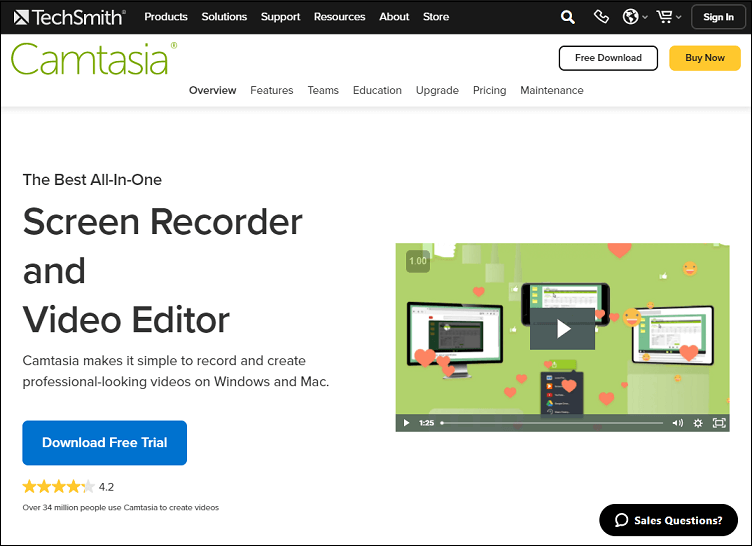Open the shopping cart dropdown
Screen dimensions: 752x546
(x=669, y=17)
